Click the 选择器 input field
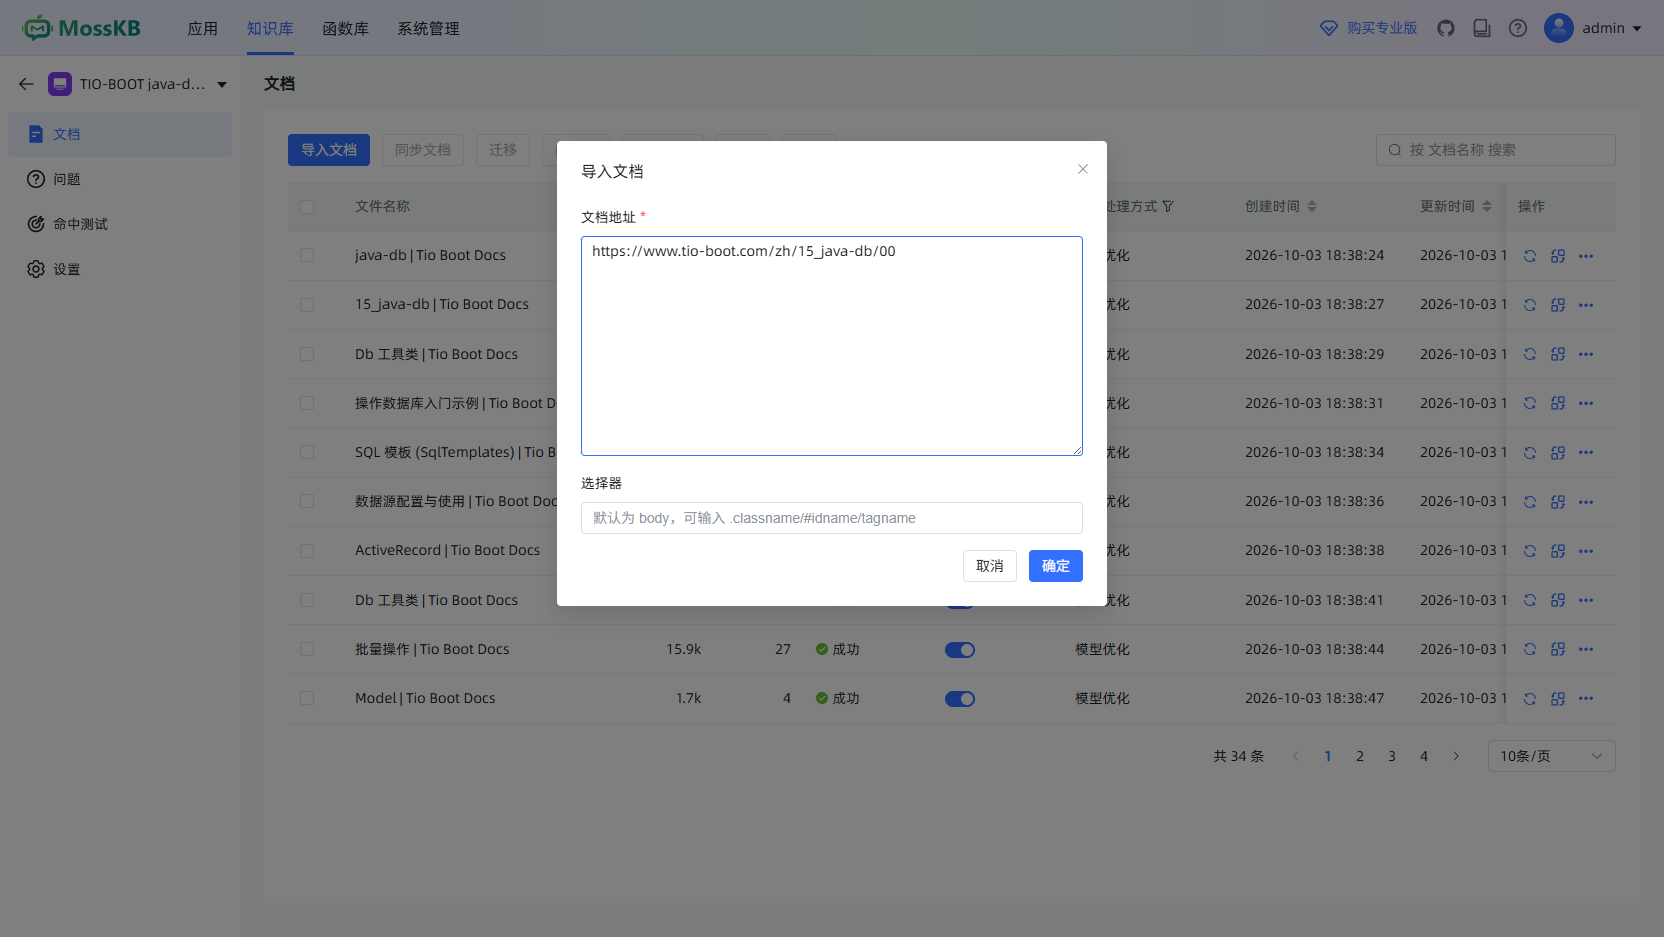Screen dimensions: 1664x937 (832, 518)
